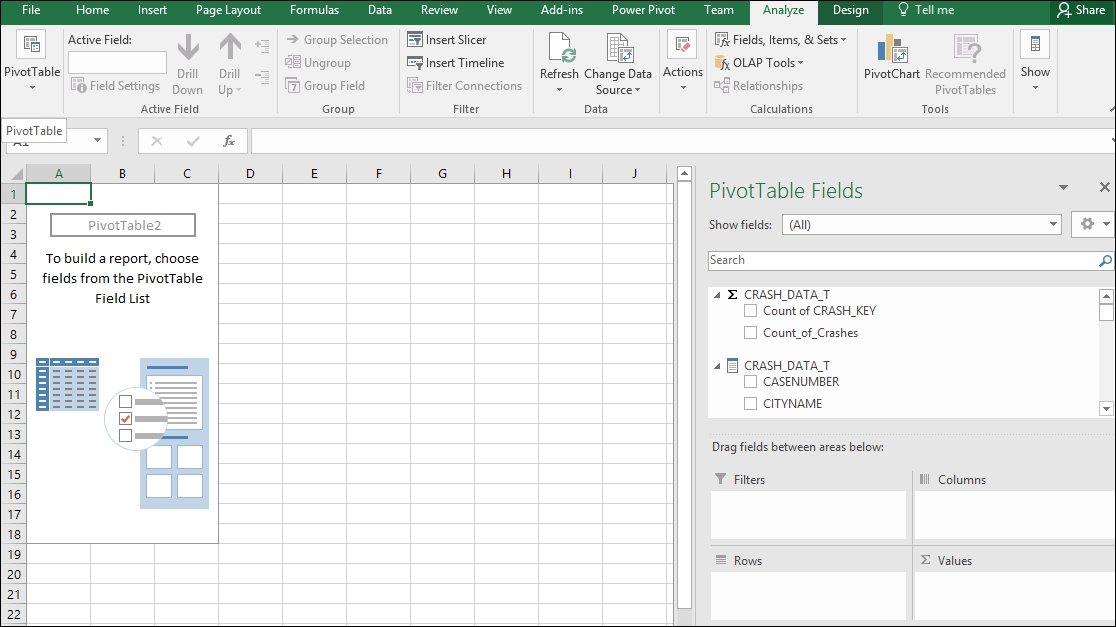Click the Insert Function fx button
1116x627 pixels.
click(x=228, y=141)
